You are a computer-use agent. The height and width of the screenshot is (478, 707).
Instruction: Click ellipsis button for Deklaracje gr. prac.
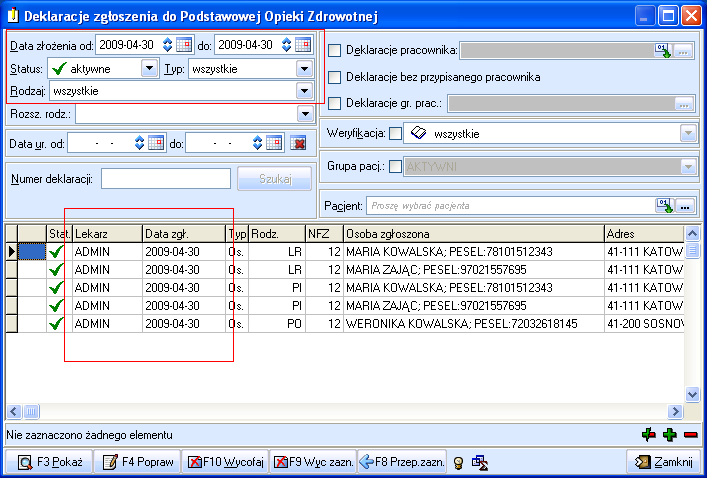click(684, 104)
